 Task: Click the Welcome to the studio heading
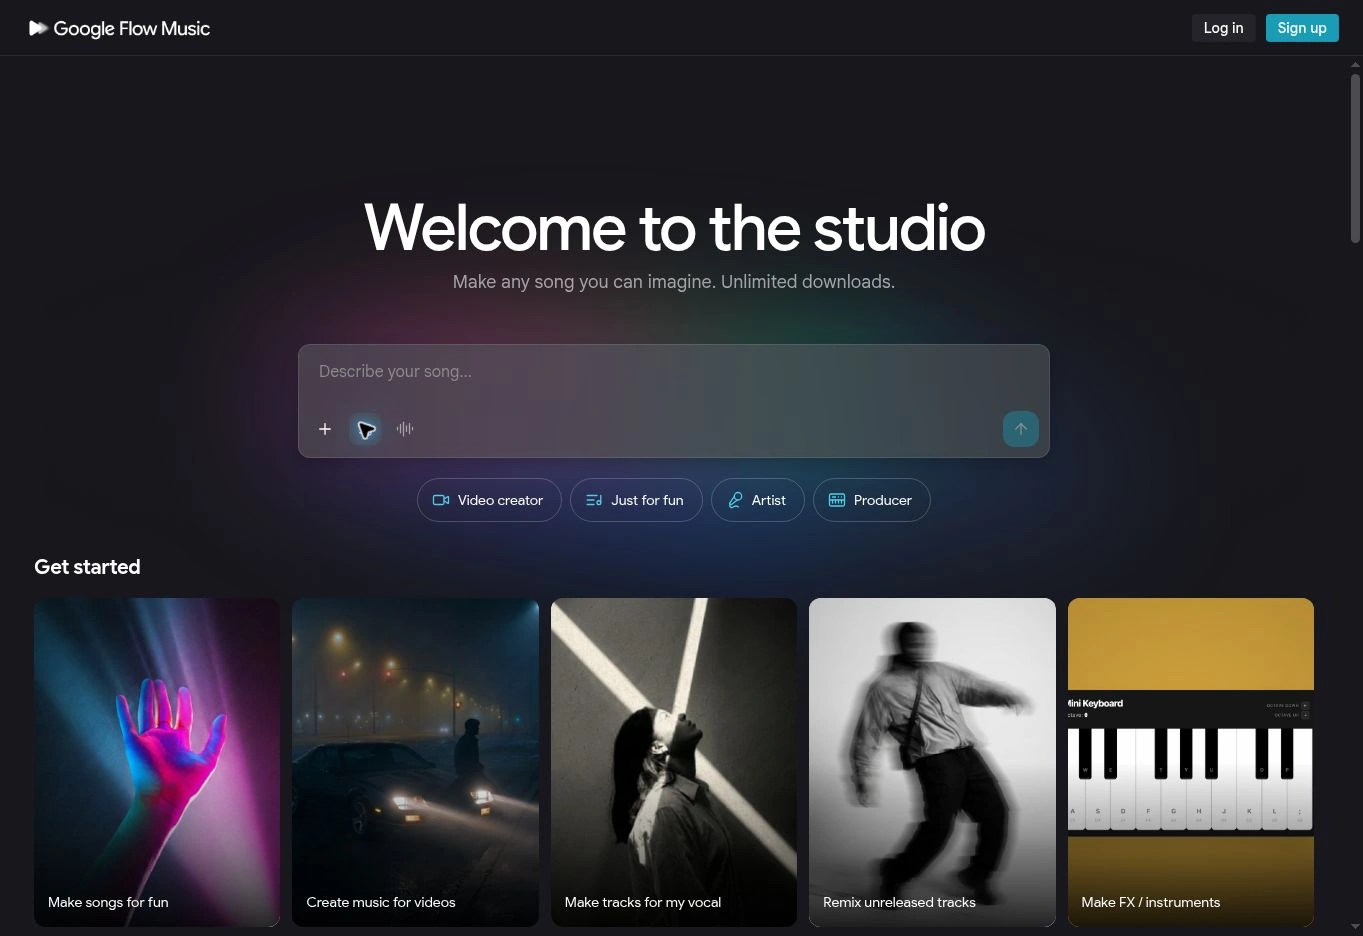674,228
